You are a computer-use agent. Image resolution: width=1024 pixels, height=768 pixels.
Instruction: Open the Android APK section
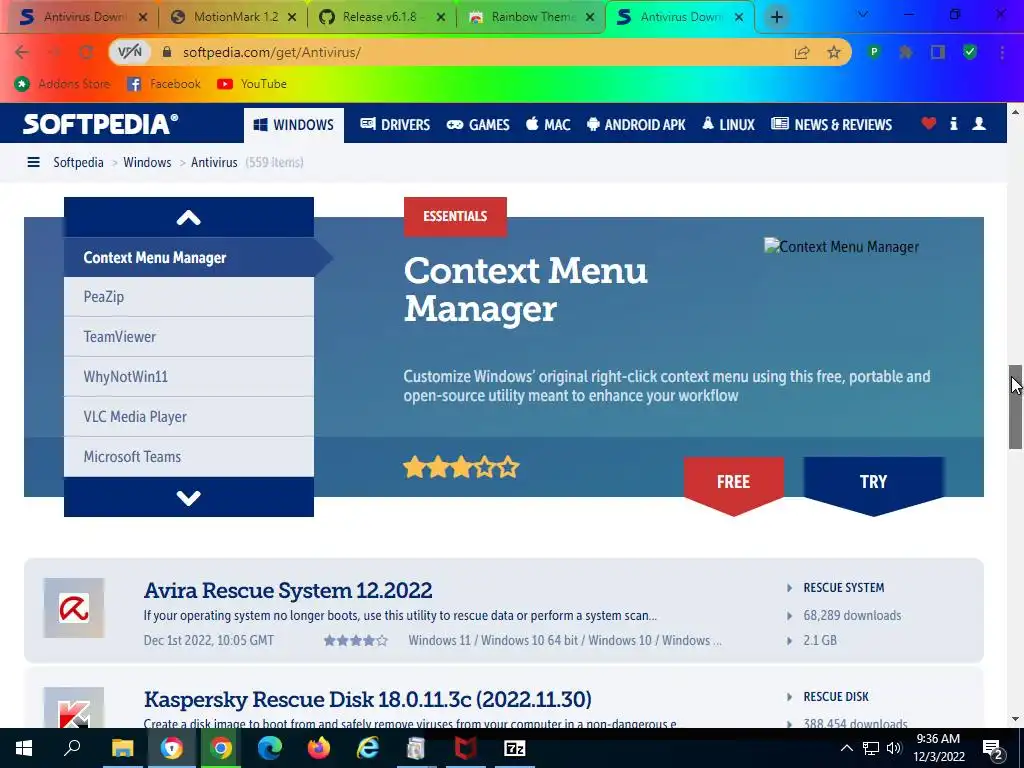pyautogui.click(x=636, y=124)
